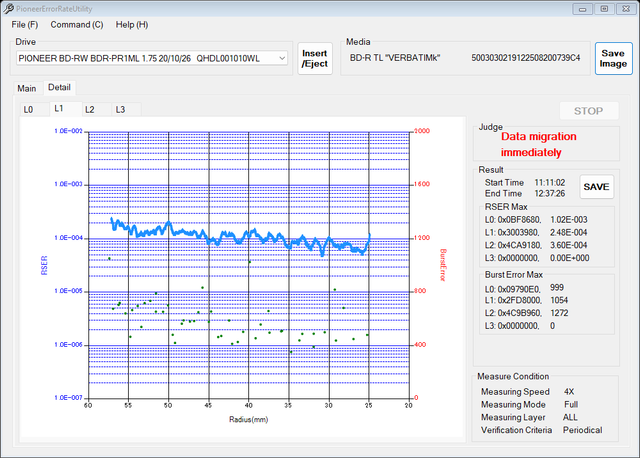Expand the Drive selection dropdown arrow
The image size is (640, 458).
point(282,58)
